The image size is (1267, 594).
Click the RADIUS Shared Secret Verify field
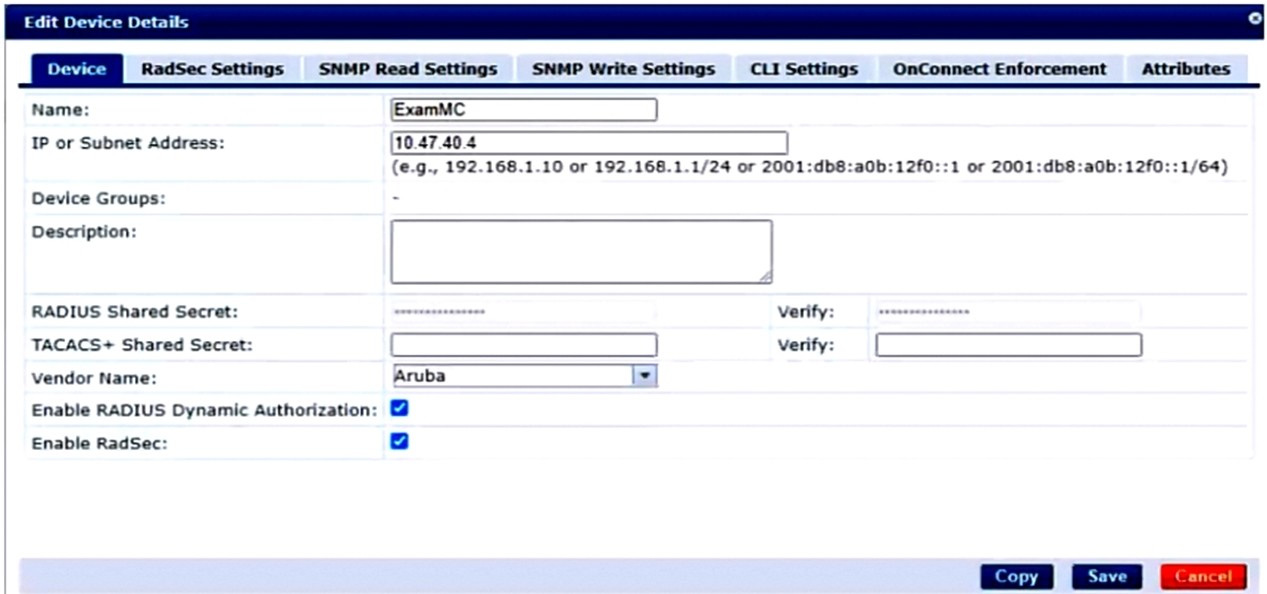point(1007,312)
